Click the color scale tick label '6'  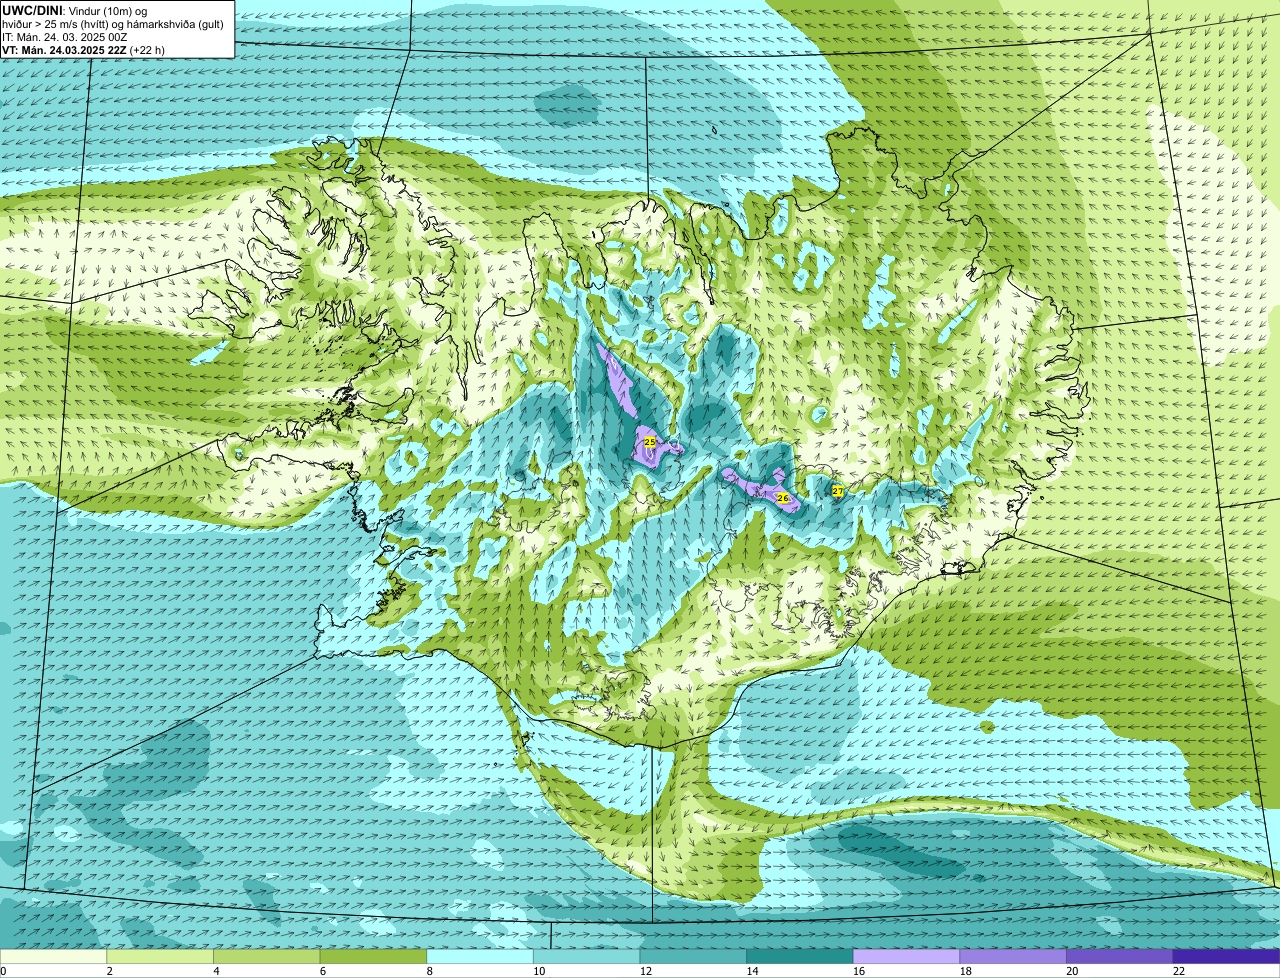[x=322, y=971]
